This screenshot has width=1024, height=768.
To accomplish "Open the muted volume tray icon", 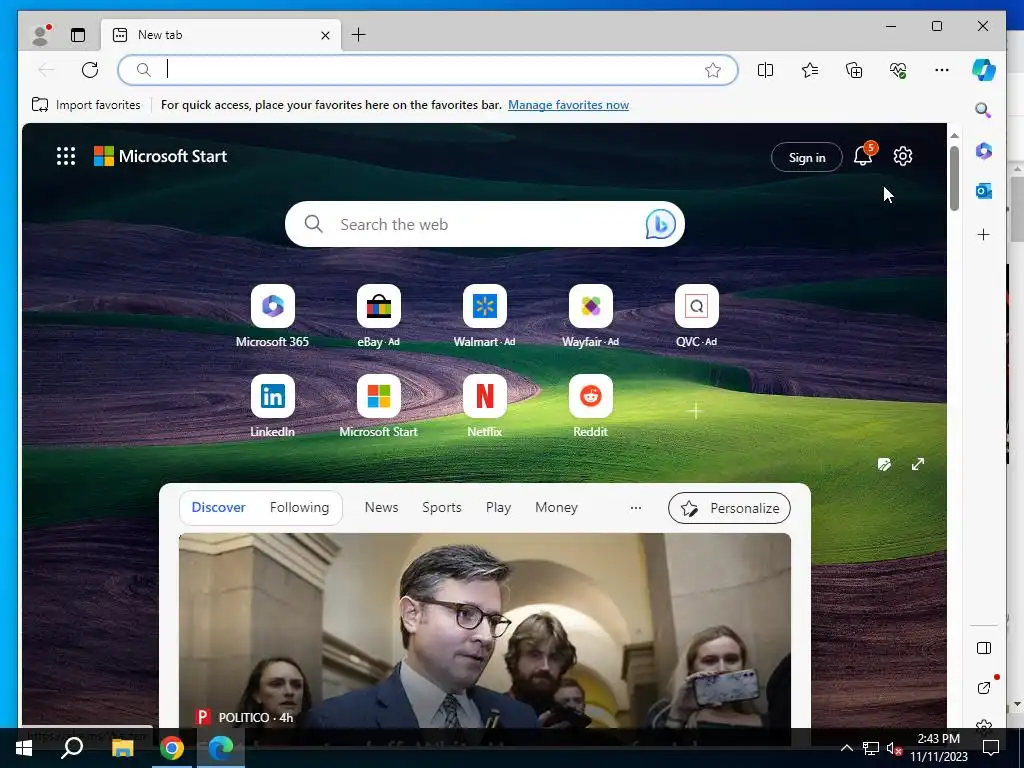I will tap(894, 748).
